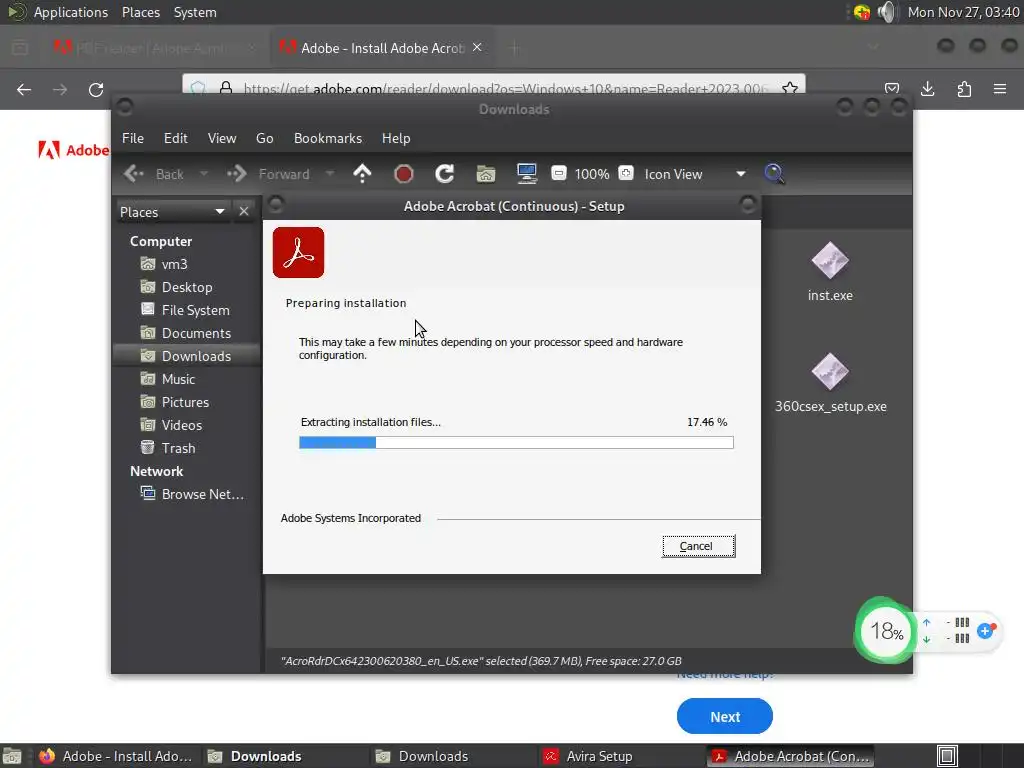Expand the Forward history dropdown arrow
1024x768 pixels.
[330, 174]
